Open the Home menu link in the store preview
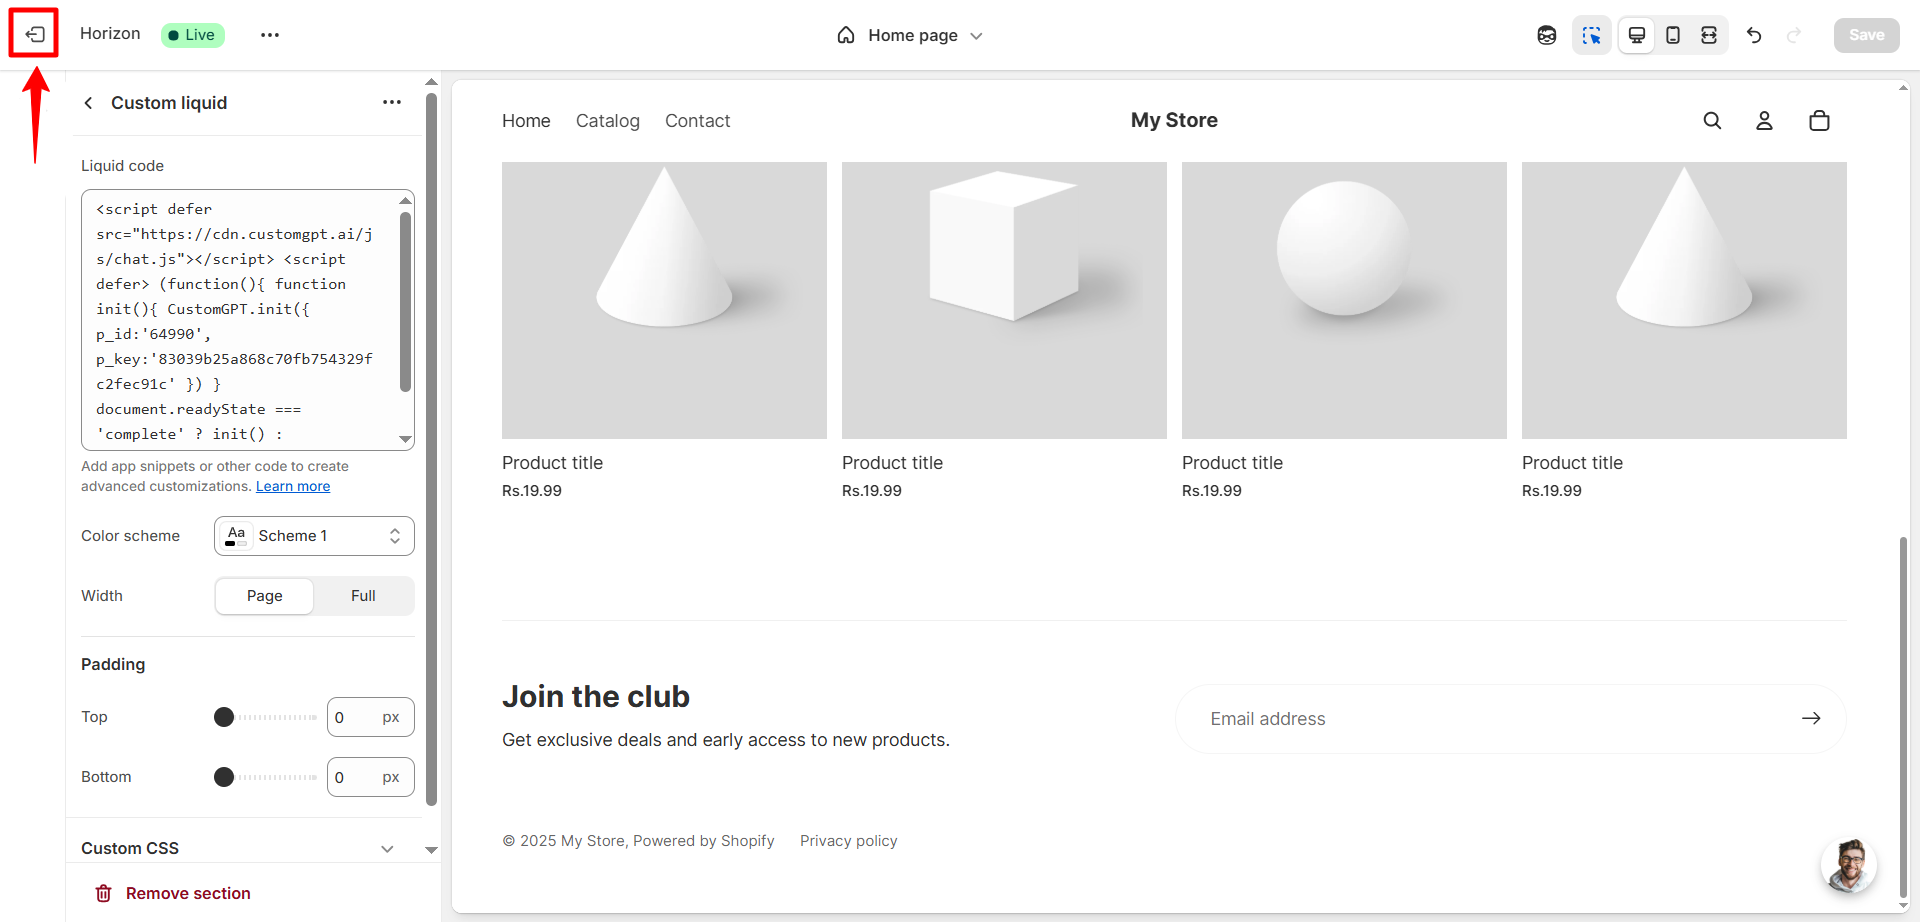1920x922 pixels. 526,121
